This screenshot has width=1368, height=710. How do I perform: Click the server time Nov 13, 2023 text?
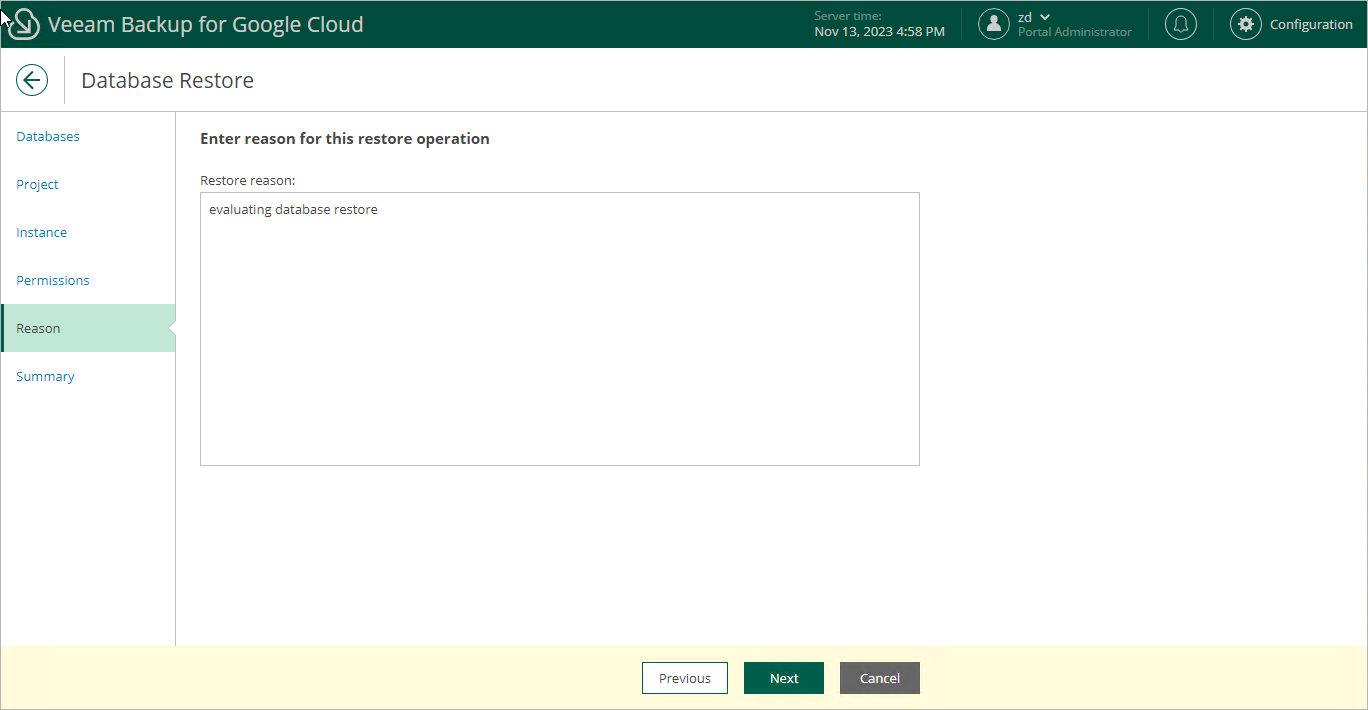click(x=880, y=32)
